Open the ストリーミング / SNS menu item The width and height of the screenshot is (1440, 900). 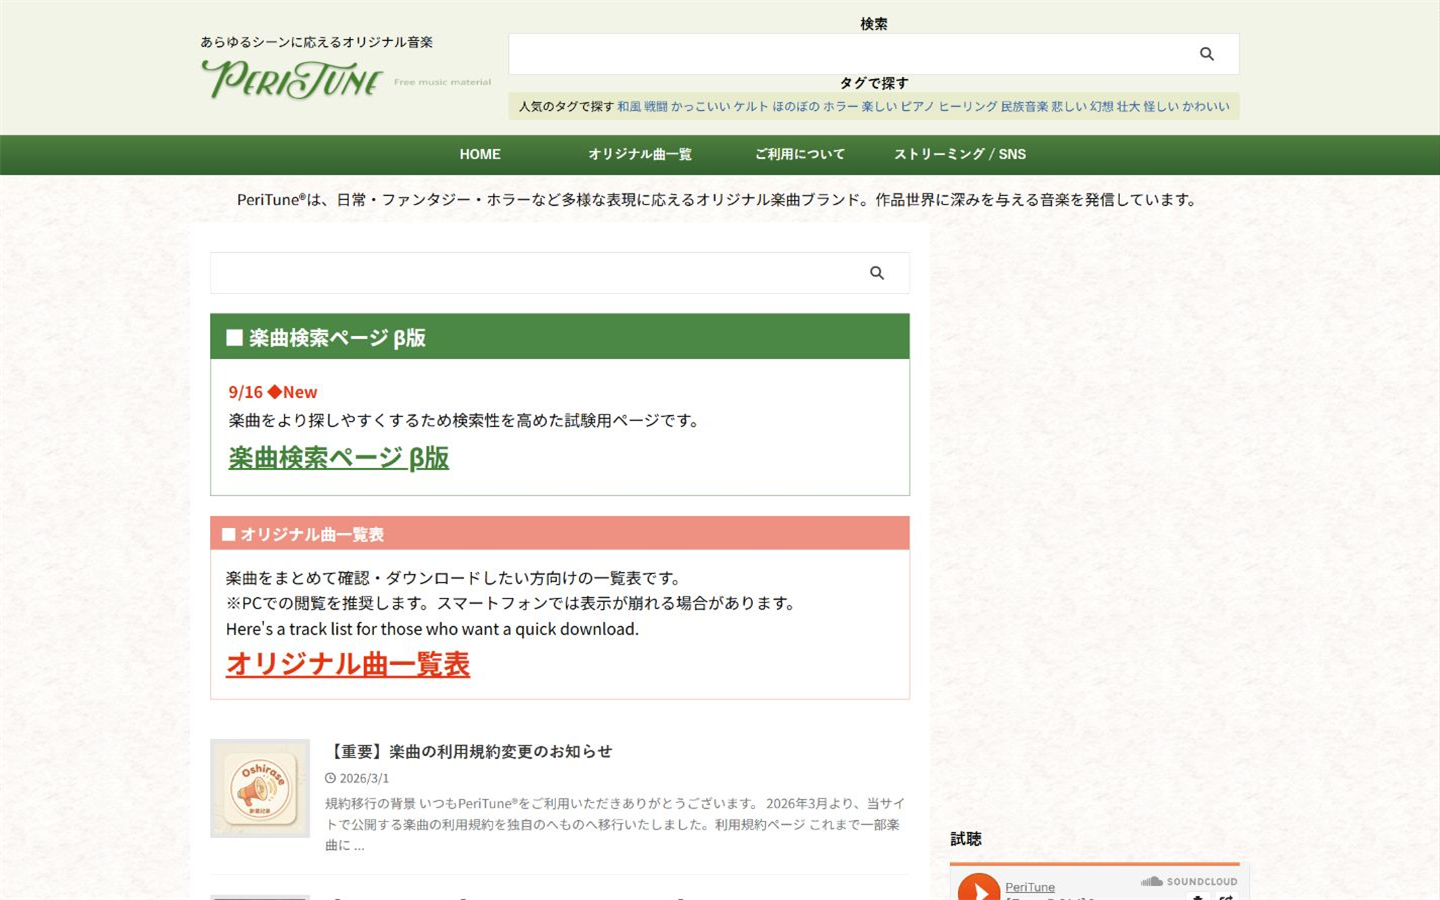[x=960, y=154]
